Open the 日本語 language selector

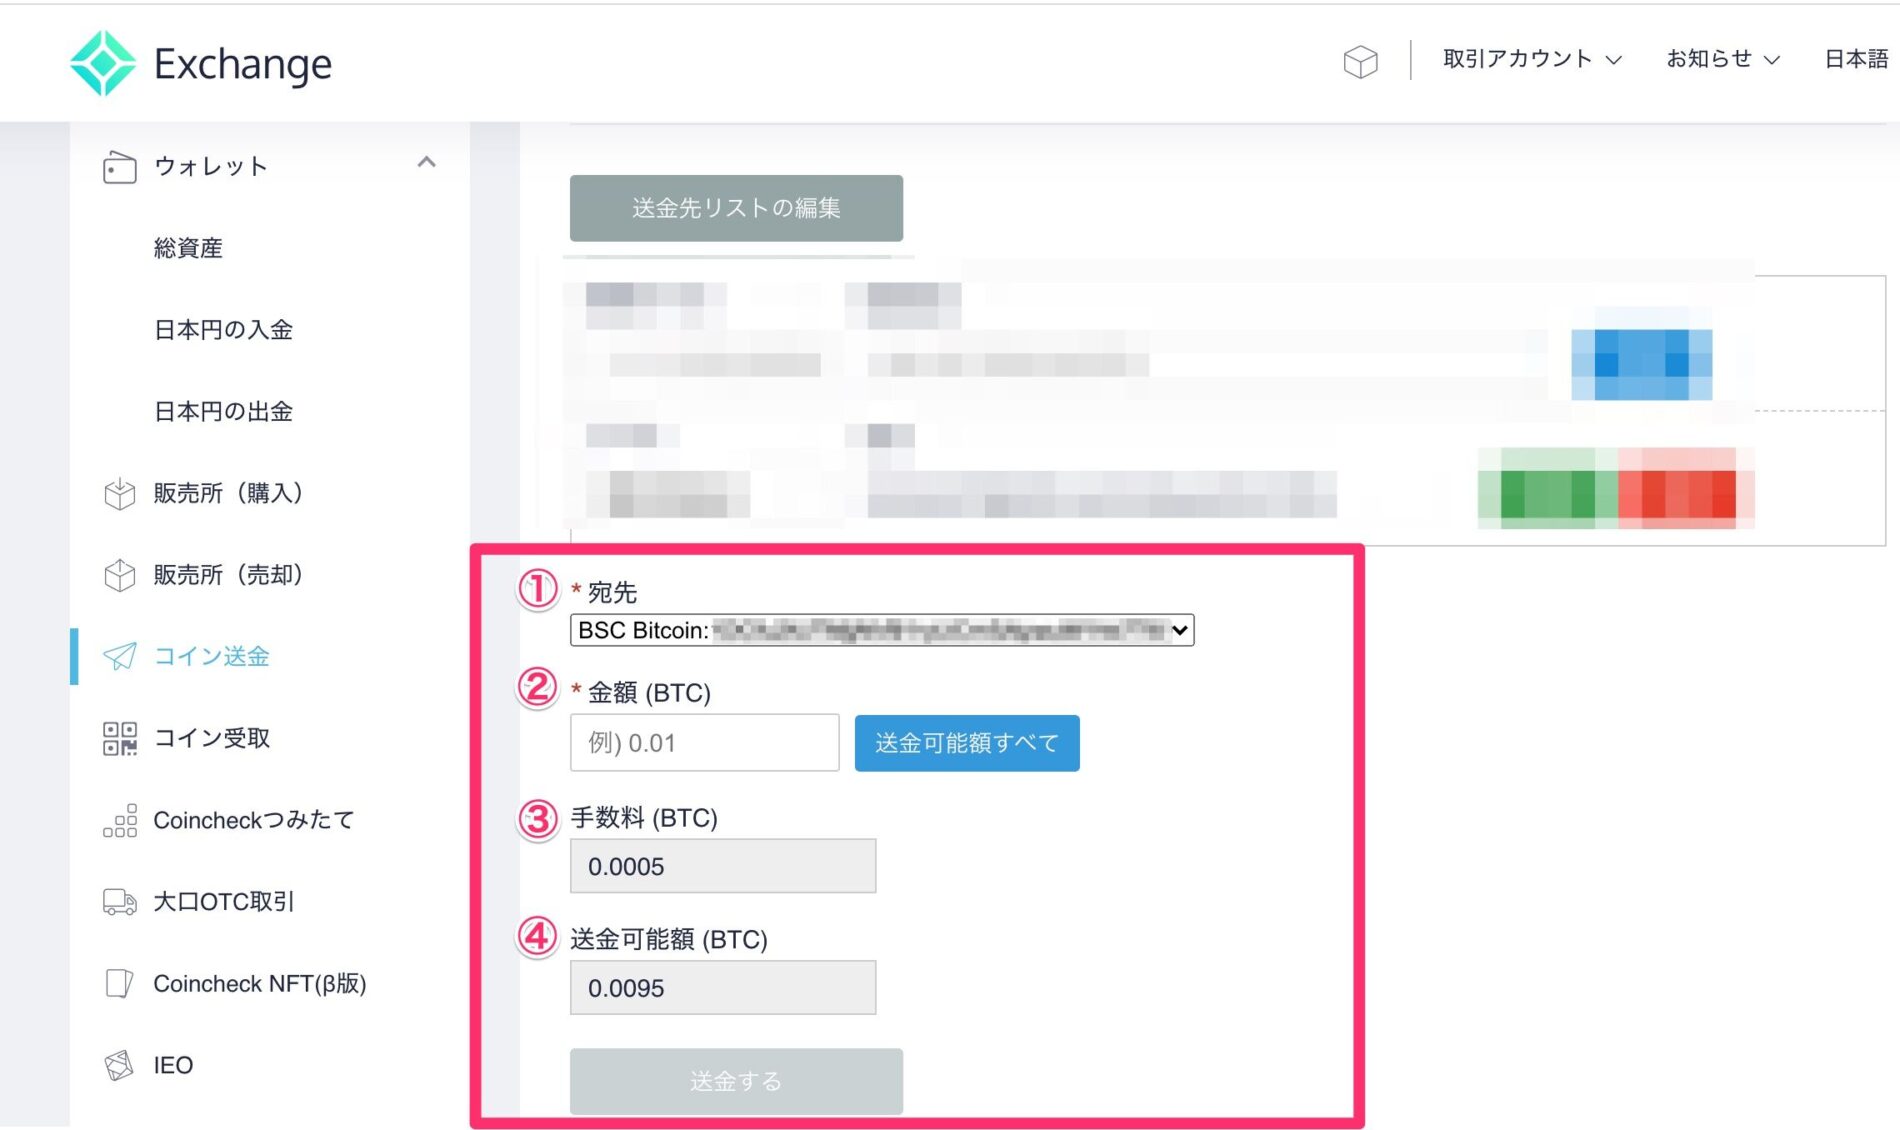tap(1857, 59)
